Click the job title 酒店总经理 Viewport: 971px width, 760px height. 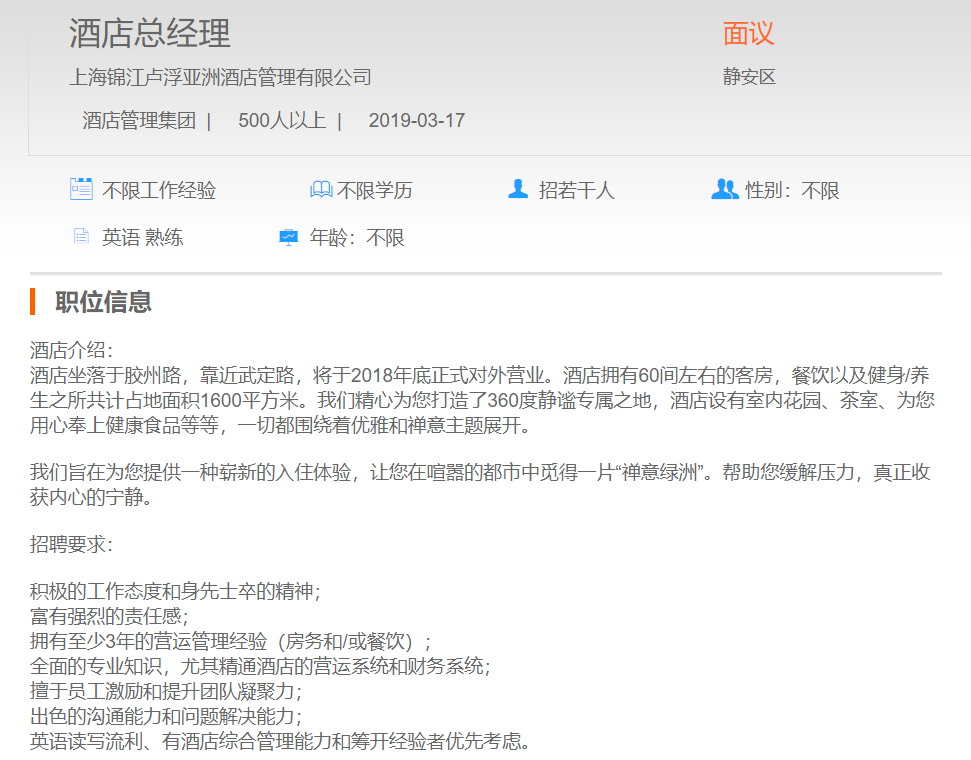(x=150, y=34)
